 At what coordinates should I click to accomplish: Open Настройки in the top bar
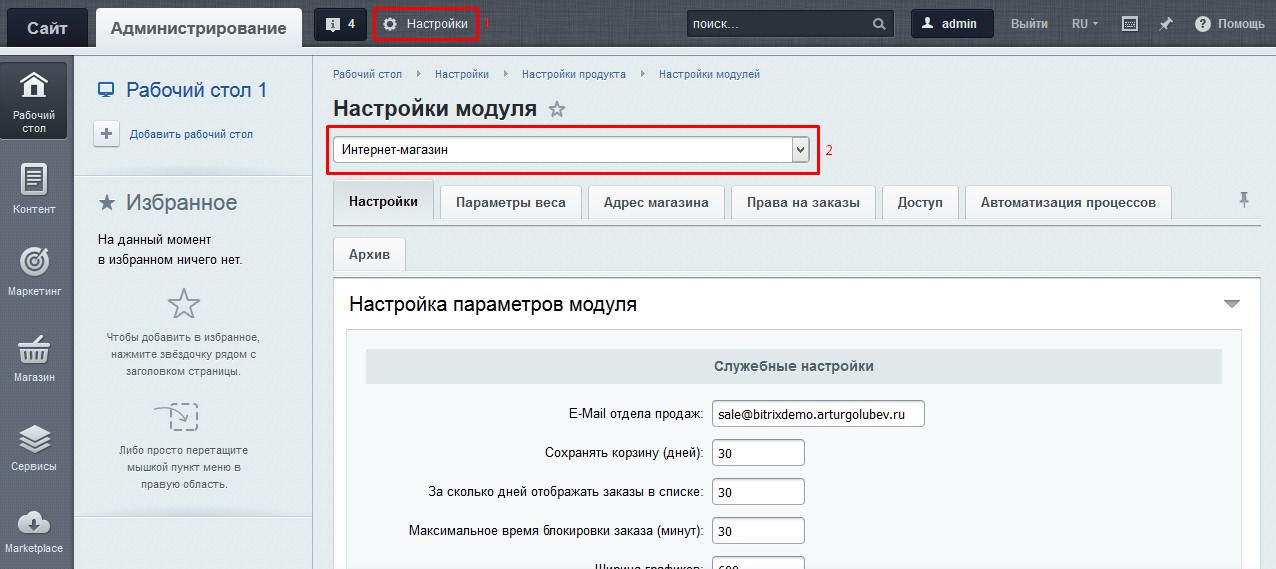pos(426,24)
